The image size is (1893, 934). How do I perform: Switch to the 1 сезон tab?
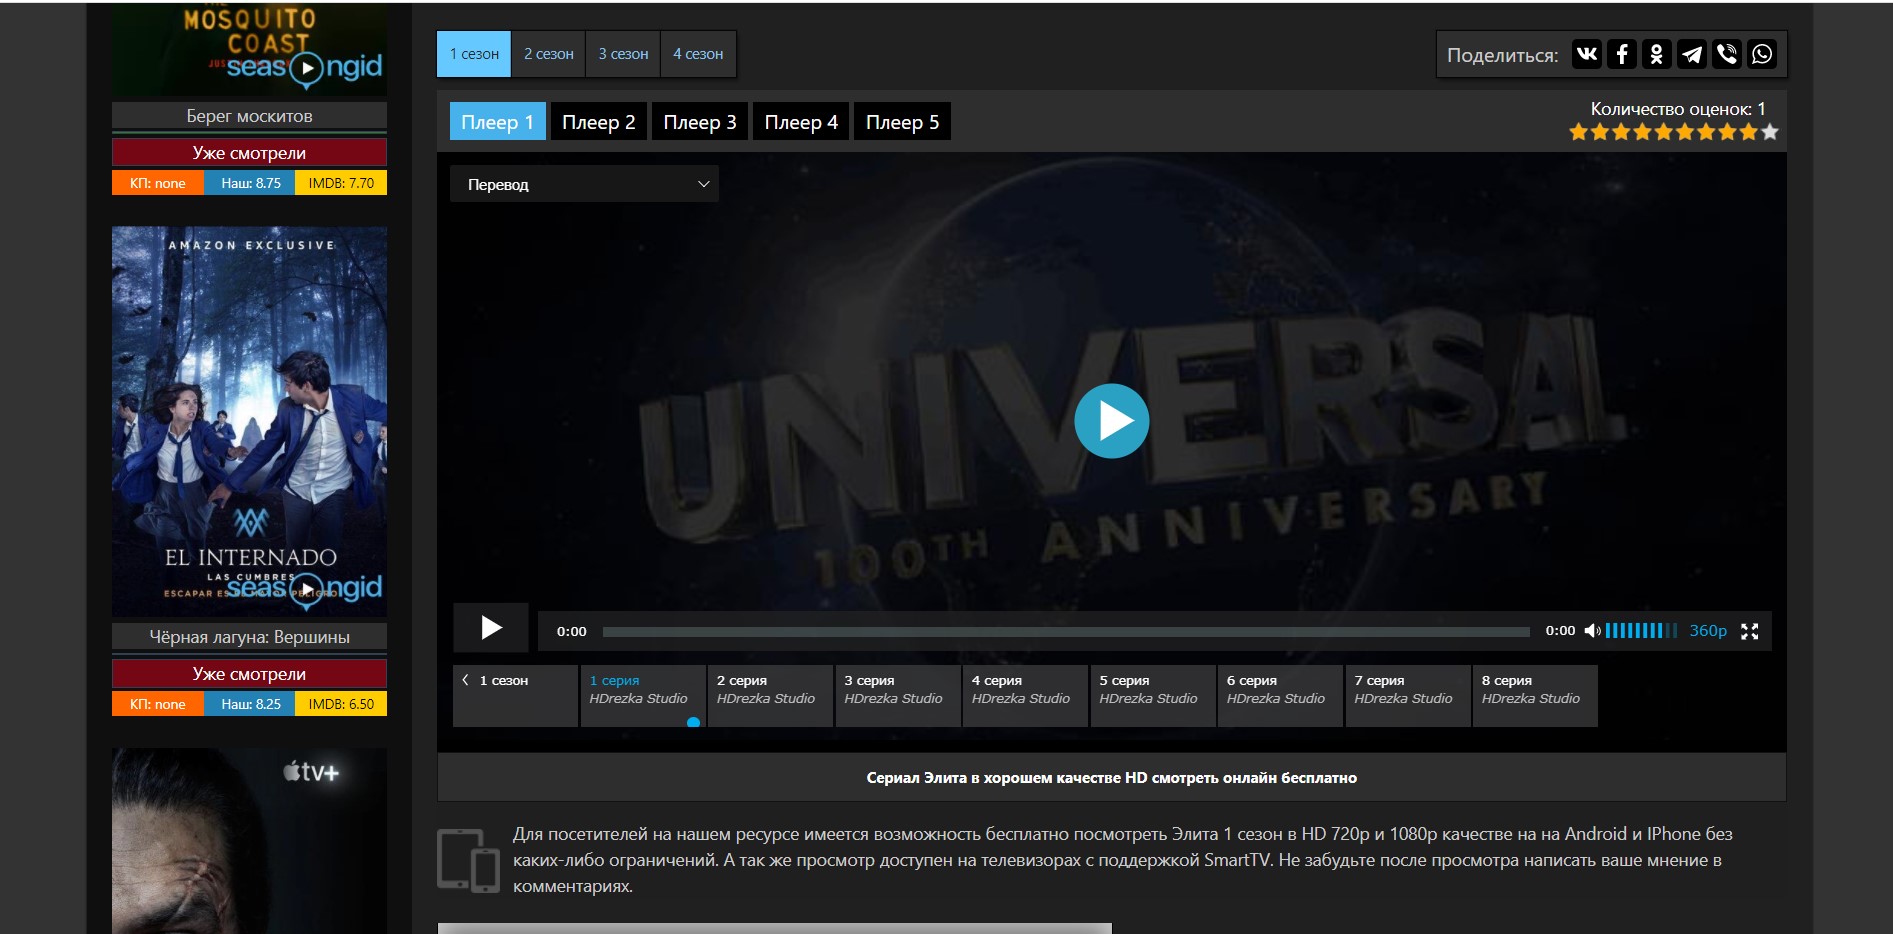pos(474,54)
